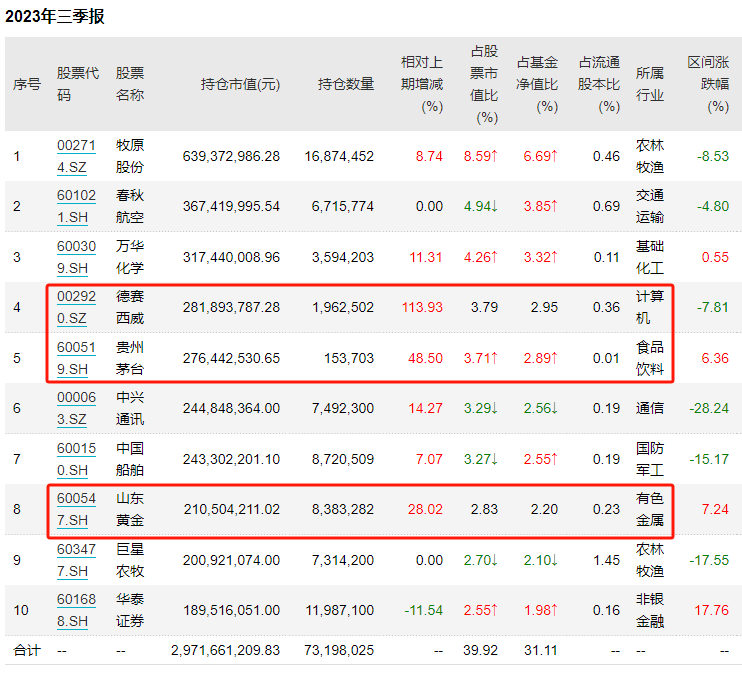The width and height of the screenshot is (742, 674).
Task: Click the 所属行业 column header
Action: (649, 84)
